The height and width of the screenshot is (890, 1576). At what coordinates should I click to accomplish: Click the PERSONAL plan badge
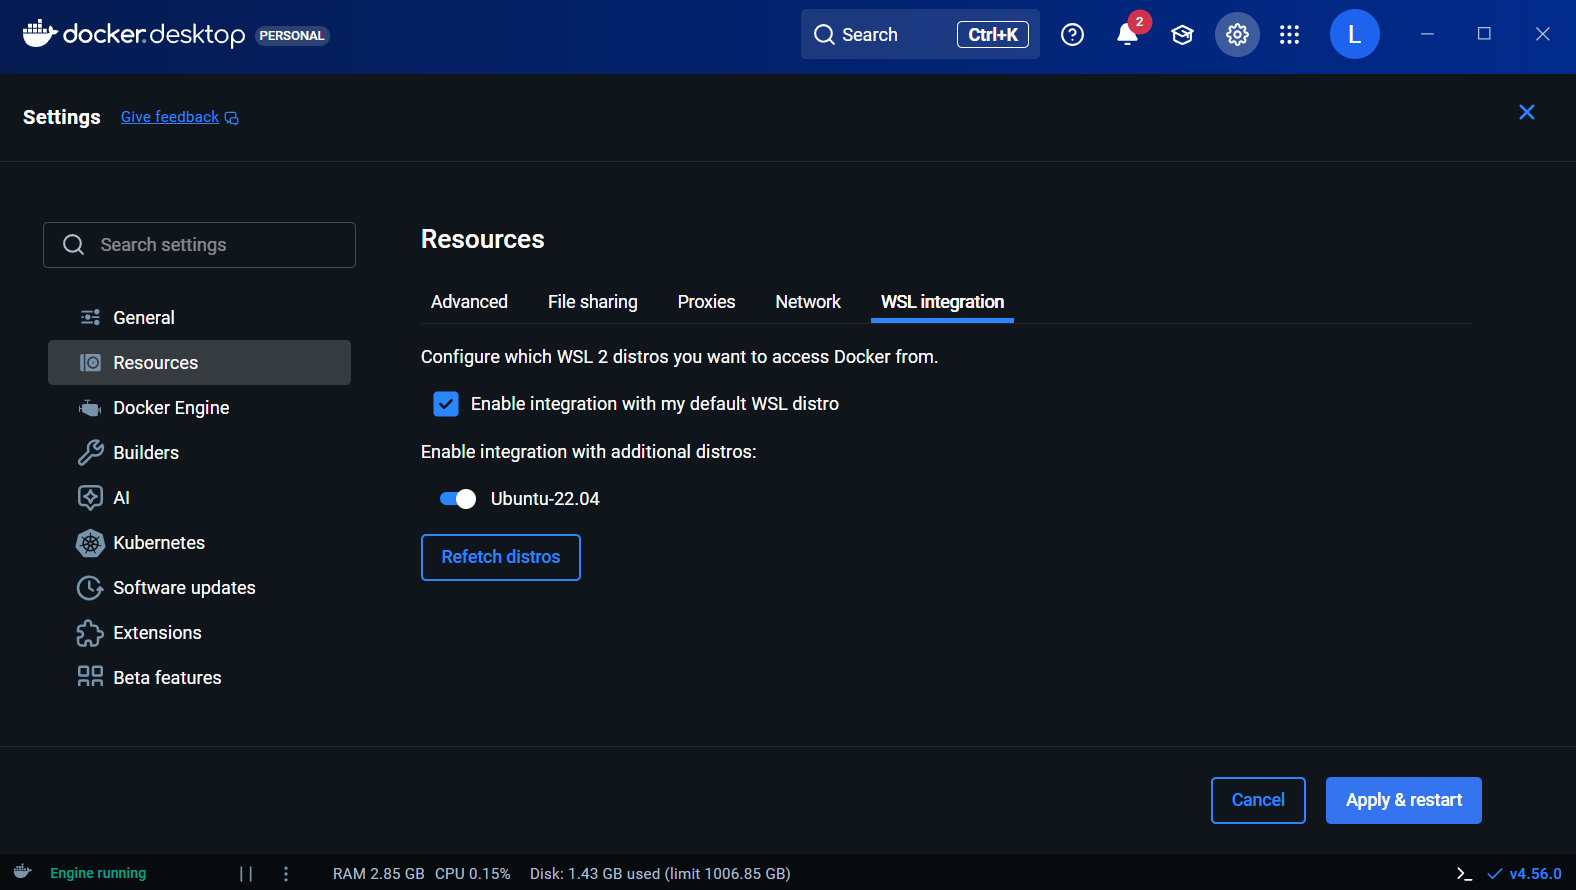tap(292, 36)
